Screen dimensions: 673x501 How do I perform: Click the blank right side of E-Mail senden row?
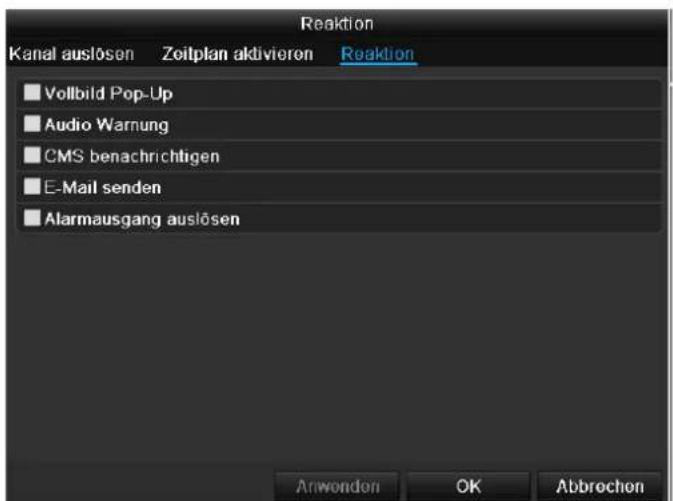[x=412, y=187]
